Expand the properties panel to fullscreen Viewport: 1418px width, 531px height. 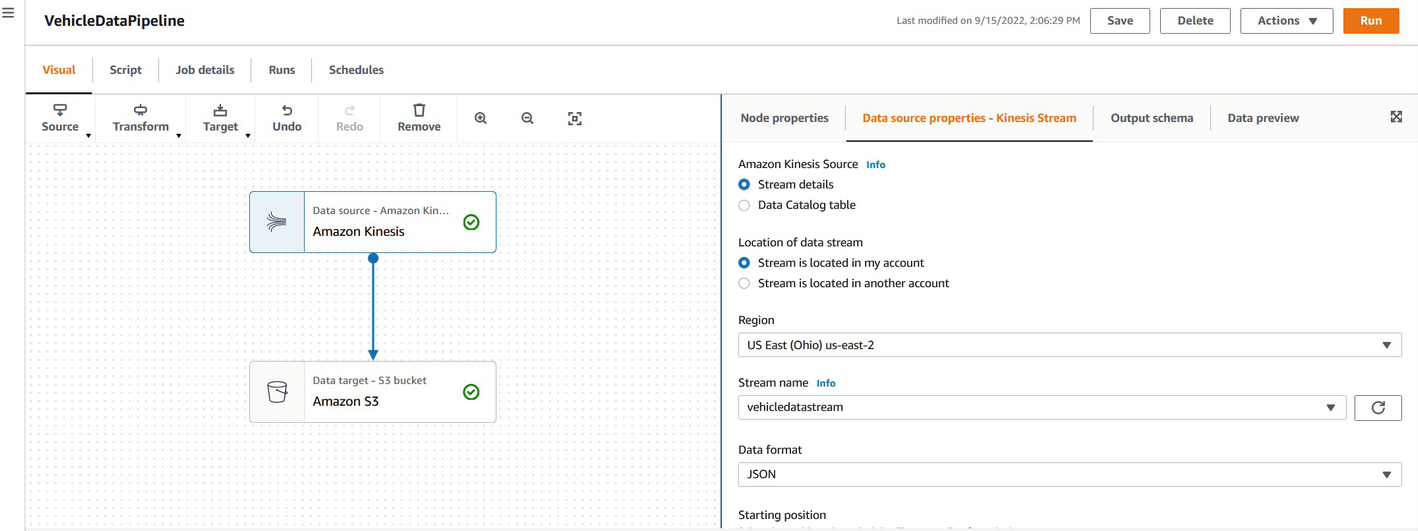click(x=1396, y=117)
